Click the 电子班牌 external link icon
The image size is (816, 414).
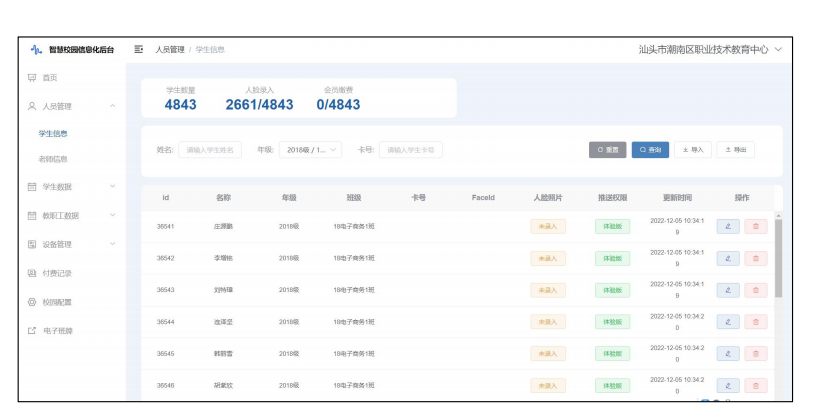(32, 330)
